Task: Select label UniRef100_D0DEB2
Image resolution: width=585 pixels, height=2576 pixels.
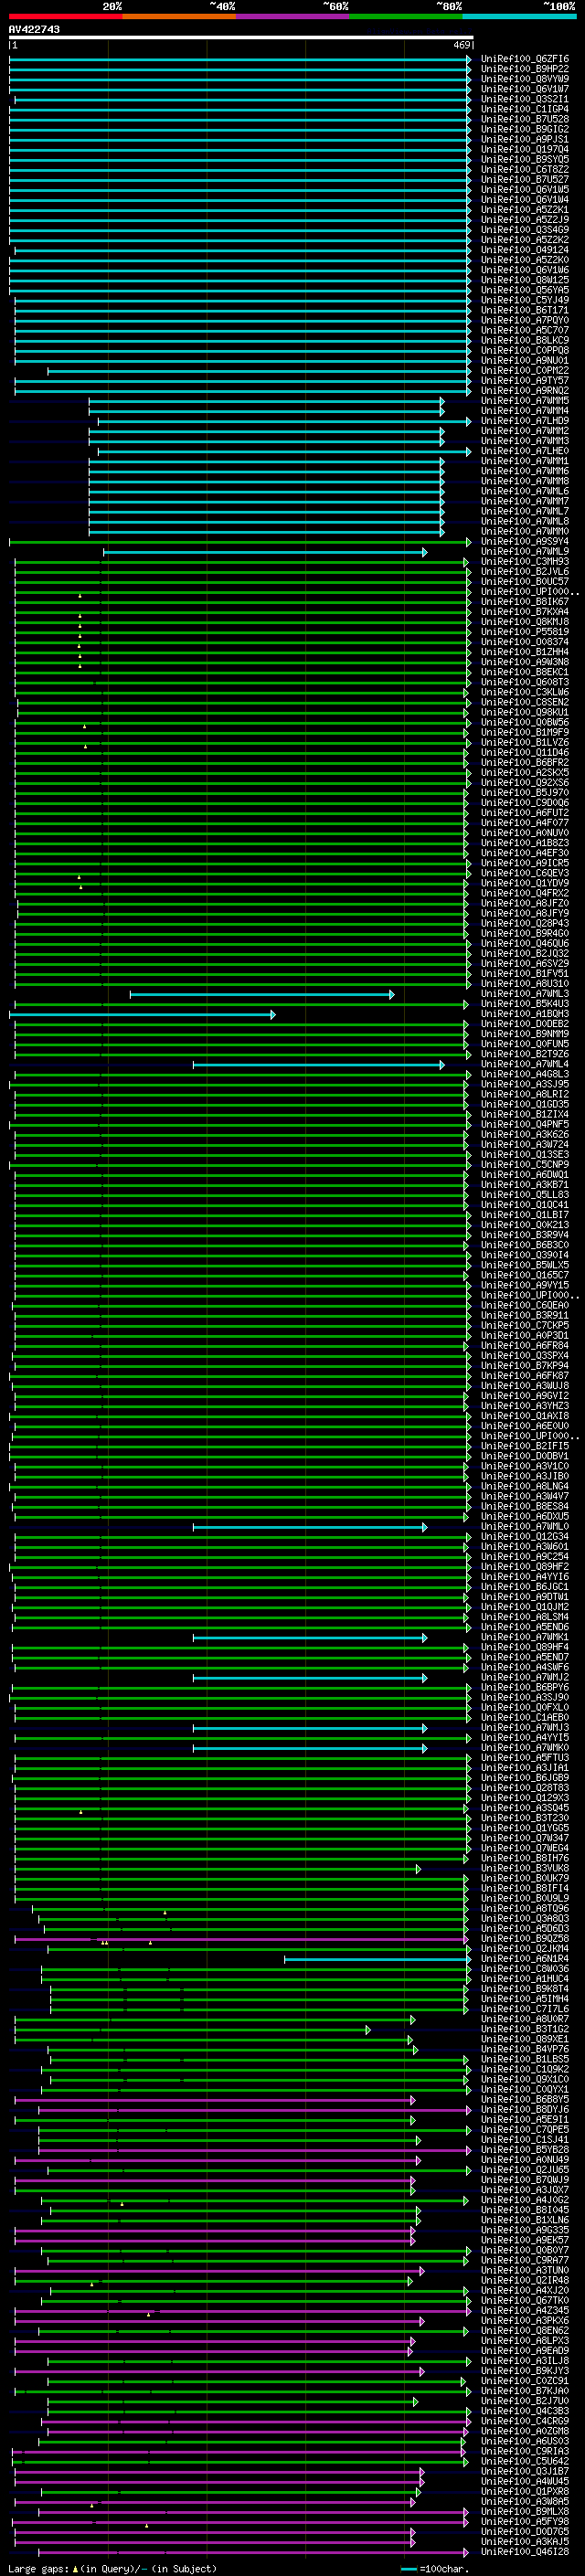Action: (525, 1025)
